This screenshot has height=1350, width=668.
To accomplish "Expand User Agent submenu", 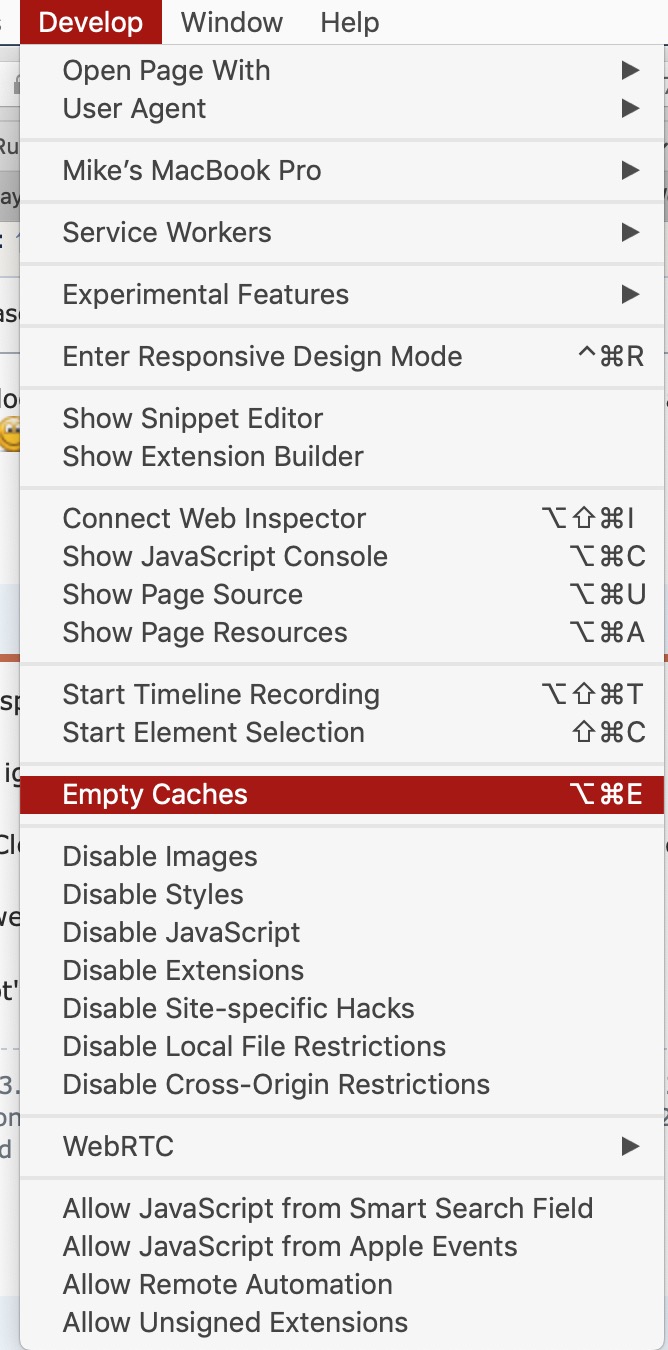I will pos(342,109).
